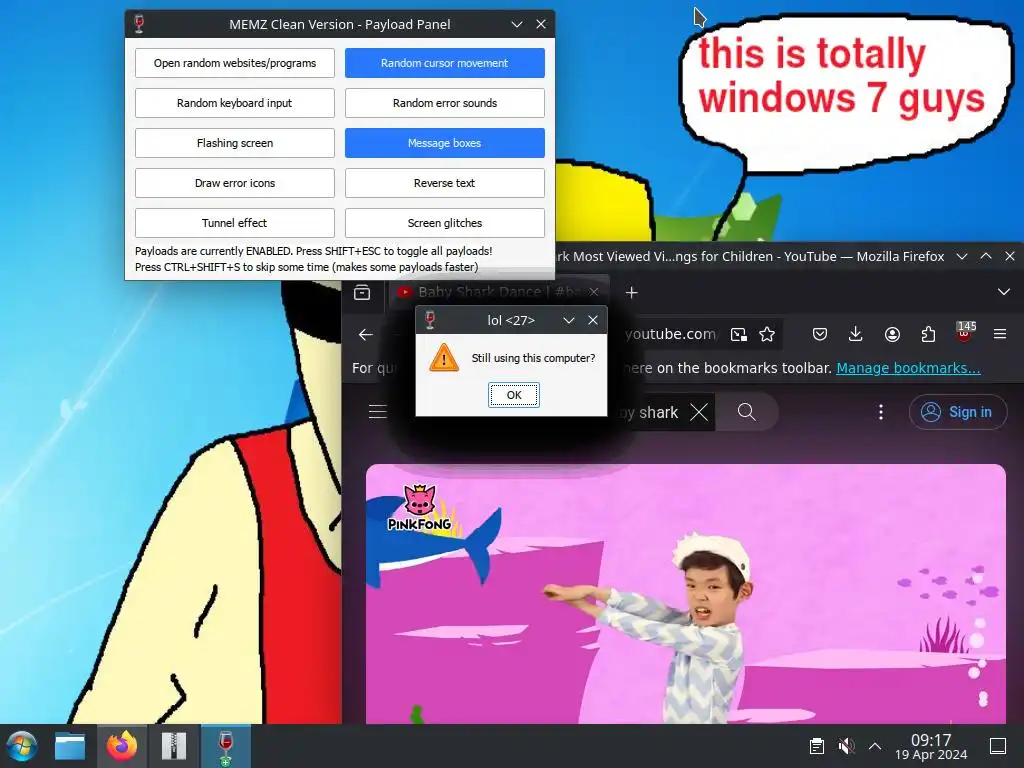Image resolution: width=1024 pixels, height=768 pixels.
Task: Disable Message boxes payload
Action: pos(445,143)
